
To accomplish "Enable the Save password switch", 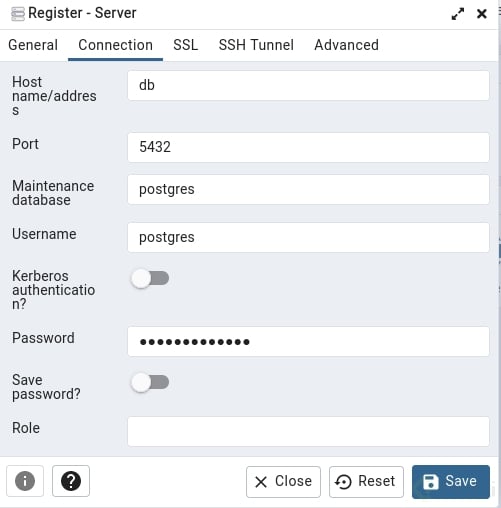I will [150, 382].
